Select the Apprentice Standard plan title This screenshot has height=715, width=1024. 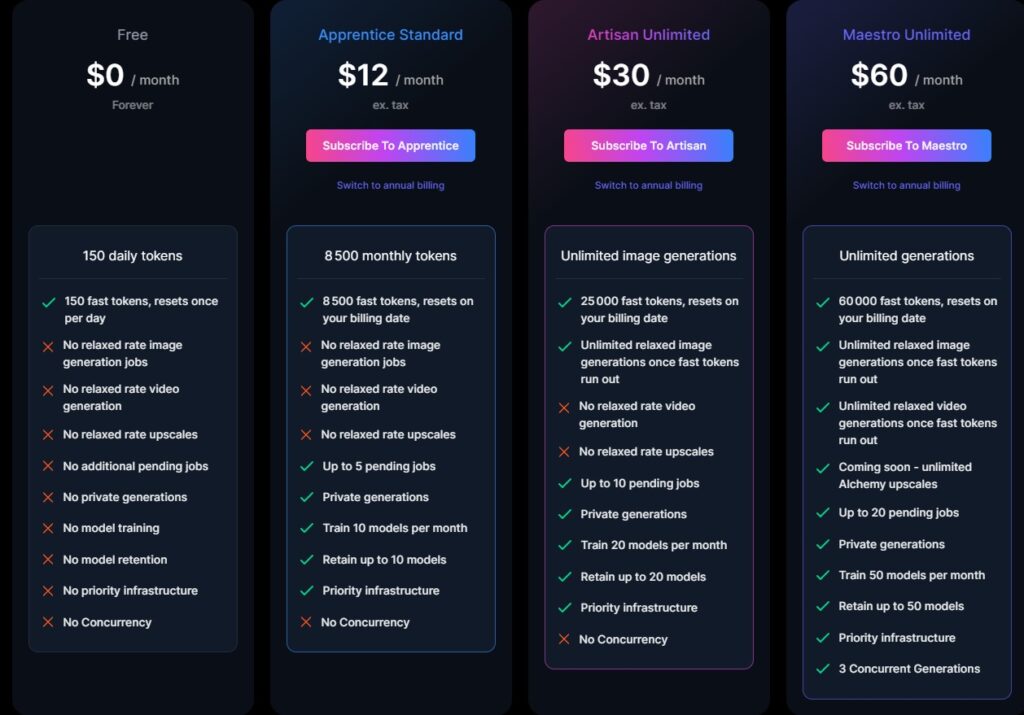[391, 35]
